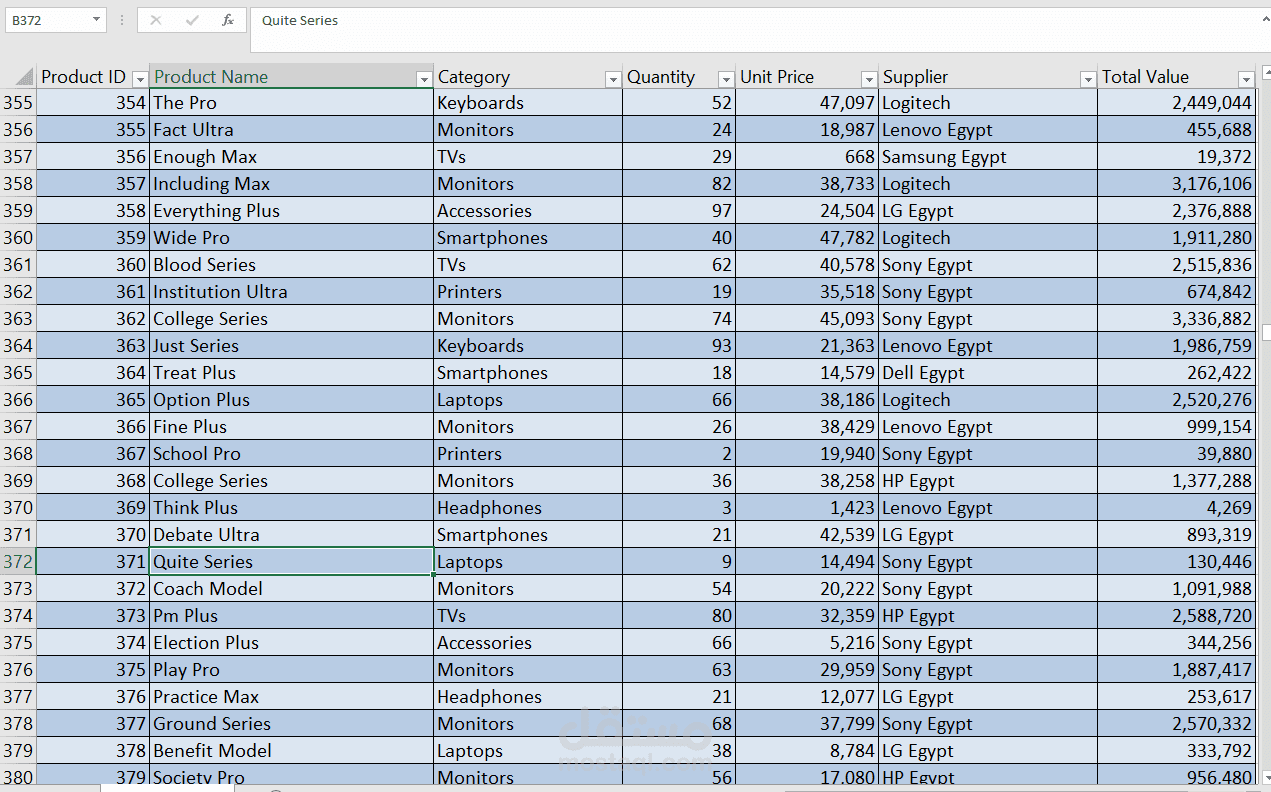The height and width of the screenshot is (792, 1271).
Task: Select cell 'Election Plus'
Action: [291, 643]
